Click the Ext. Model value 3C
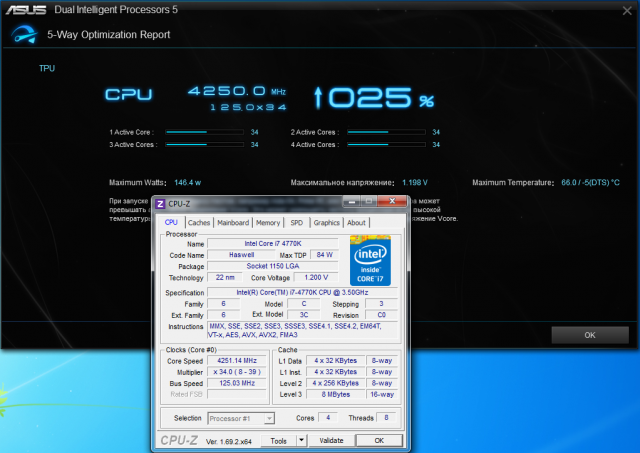Image resolution: width=640 pixels, height=453 pixels. point(304,315)
